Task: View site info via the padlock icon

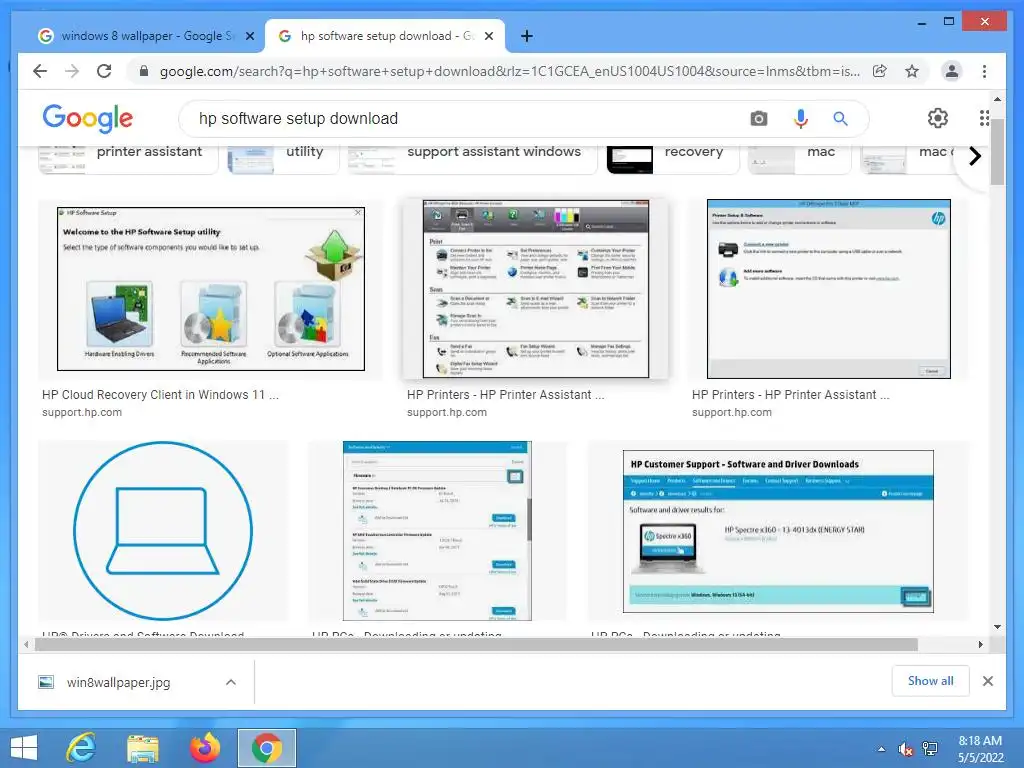Action: [x=144, y=71]
